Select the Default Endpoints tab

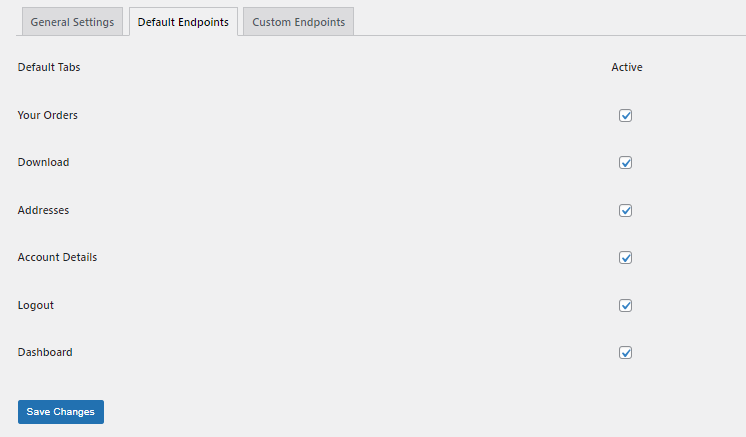pos(183,22)
